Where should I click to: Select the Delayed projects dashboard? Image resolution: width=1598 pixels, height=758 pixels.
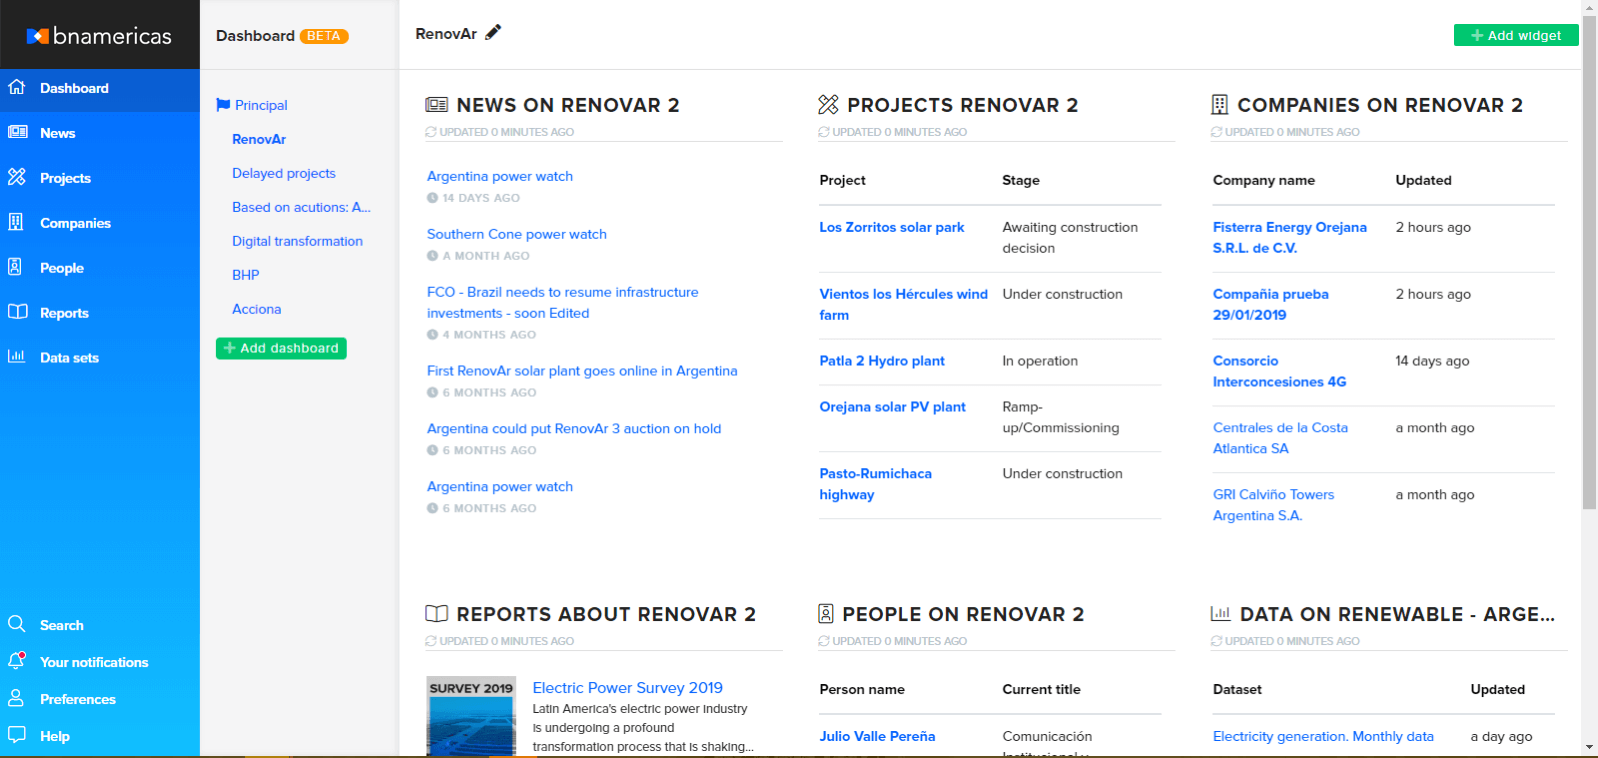click(x=284, y=173)
